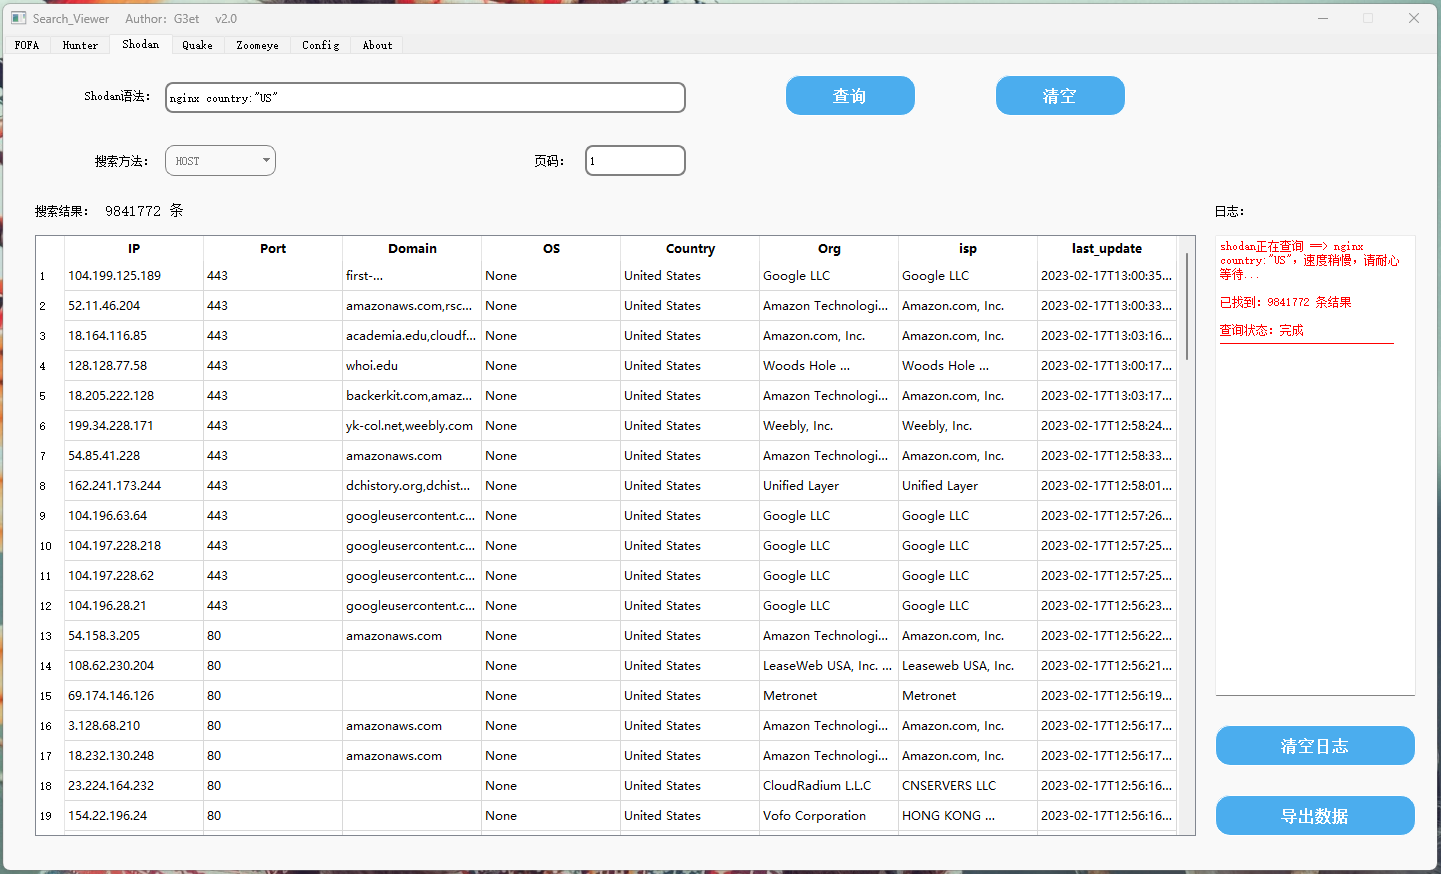The width and height of the screenshot is (1441, 874).
Task: Click Org cell Weebly, Inc.
Action: [x=829, y=426]
